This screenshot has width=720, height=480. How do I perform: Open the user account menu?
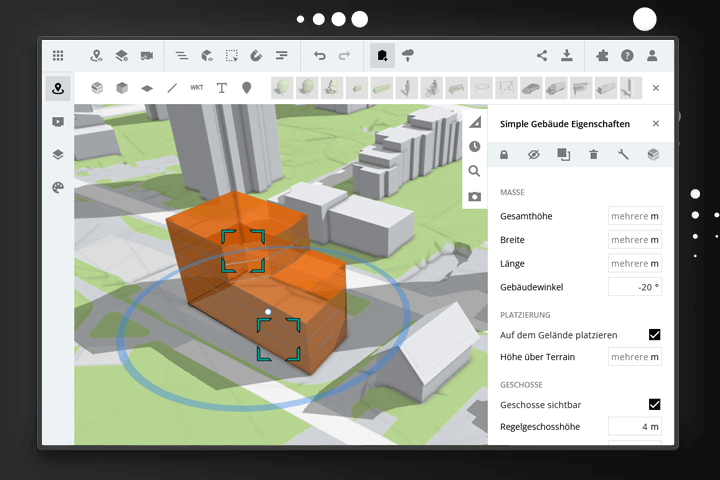(652, 56)
